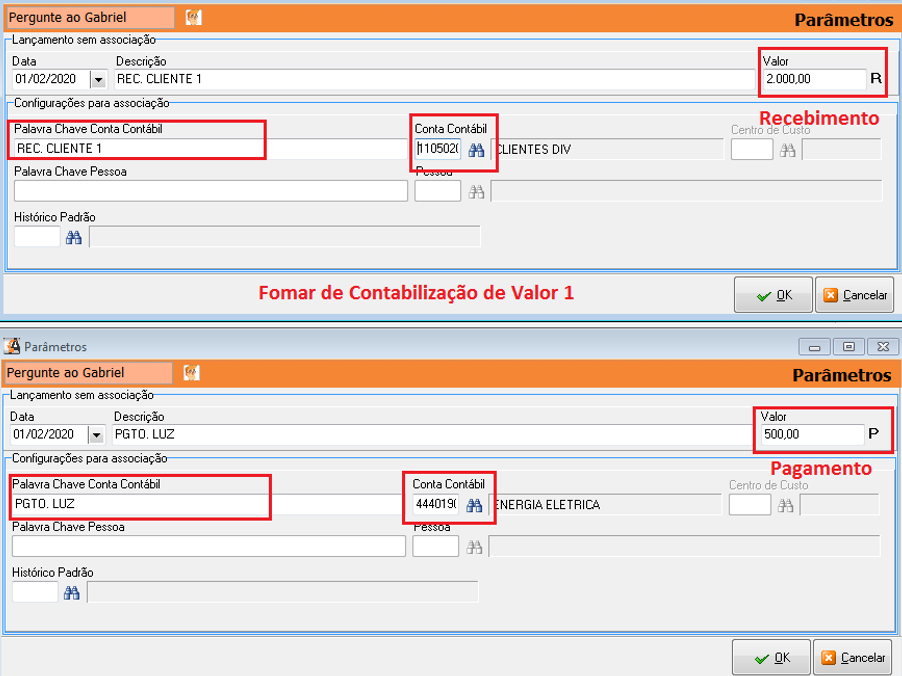Click Cancelar in the PGTO. LUZ dialog
Screen dimensions: 902x676
coord(852,658)
